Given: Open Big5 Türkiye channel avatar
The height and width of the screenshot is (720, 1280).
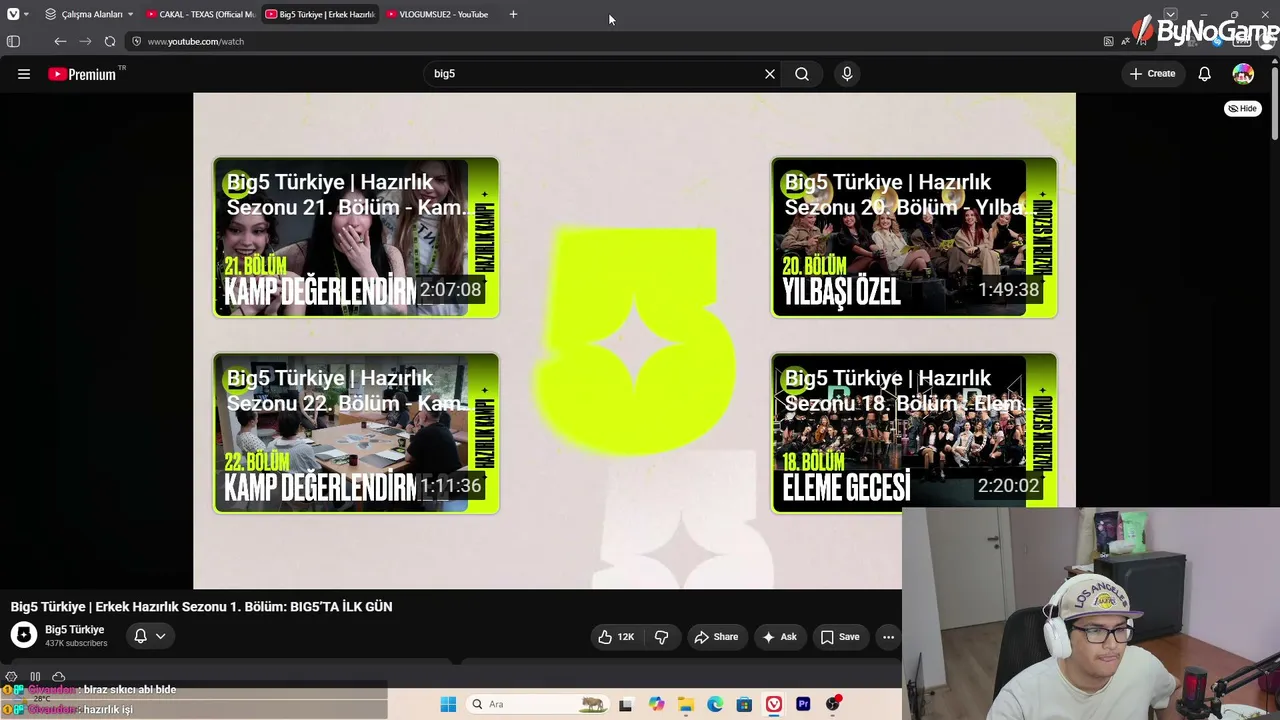Looking at the screenshot, I should 24,635.
